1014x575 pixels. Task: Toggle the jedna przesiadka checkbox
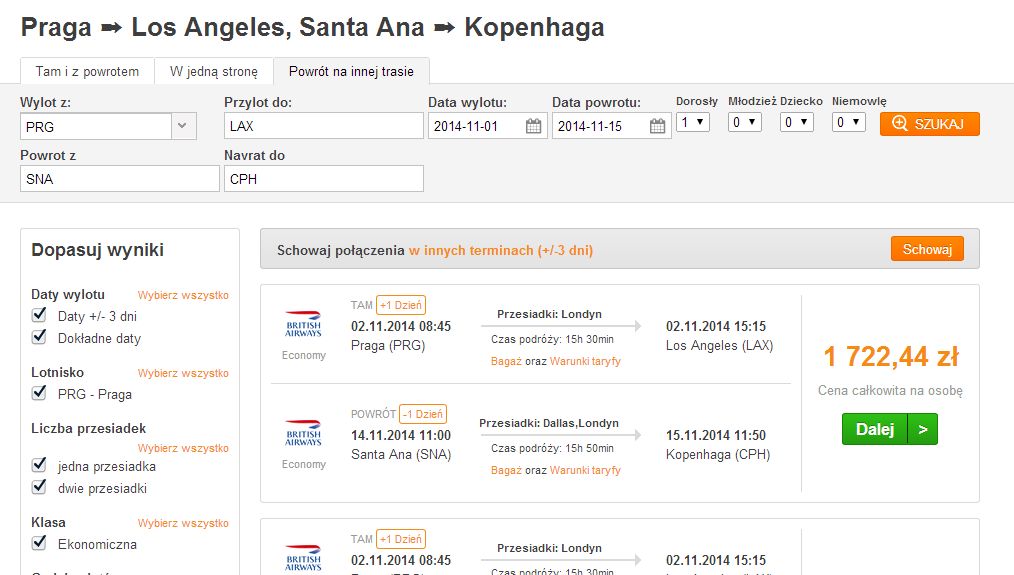pos(39,465)
